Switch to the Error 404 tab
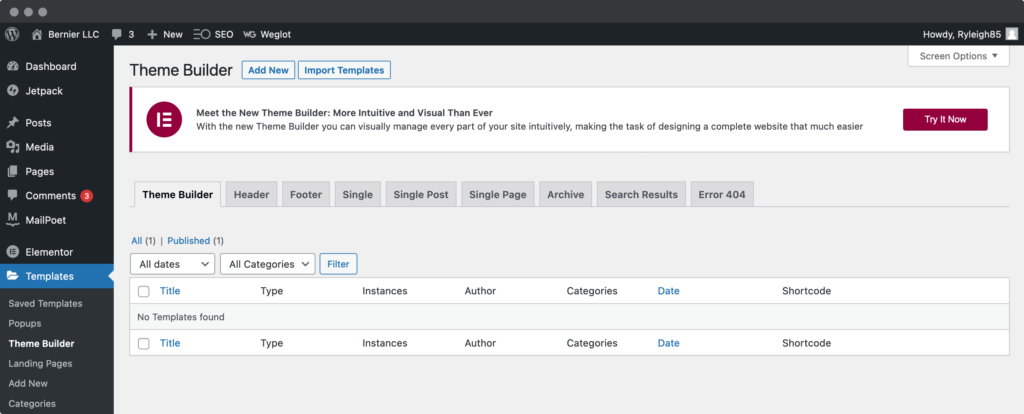Screen dimensions: 1024x414 (x=721, y=195)
